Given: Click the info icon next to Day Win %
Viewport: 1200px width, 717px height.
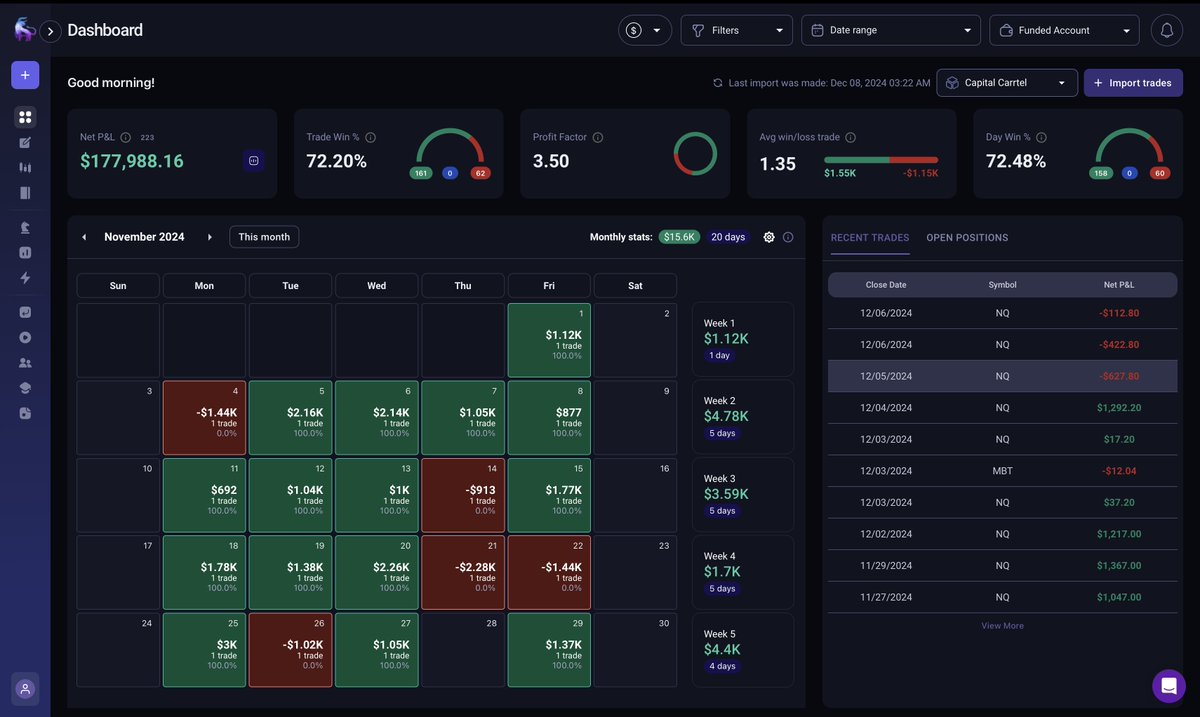Looking at the screenshot, I should (x=1041, y=137).
